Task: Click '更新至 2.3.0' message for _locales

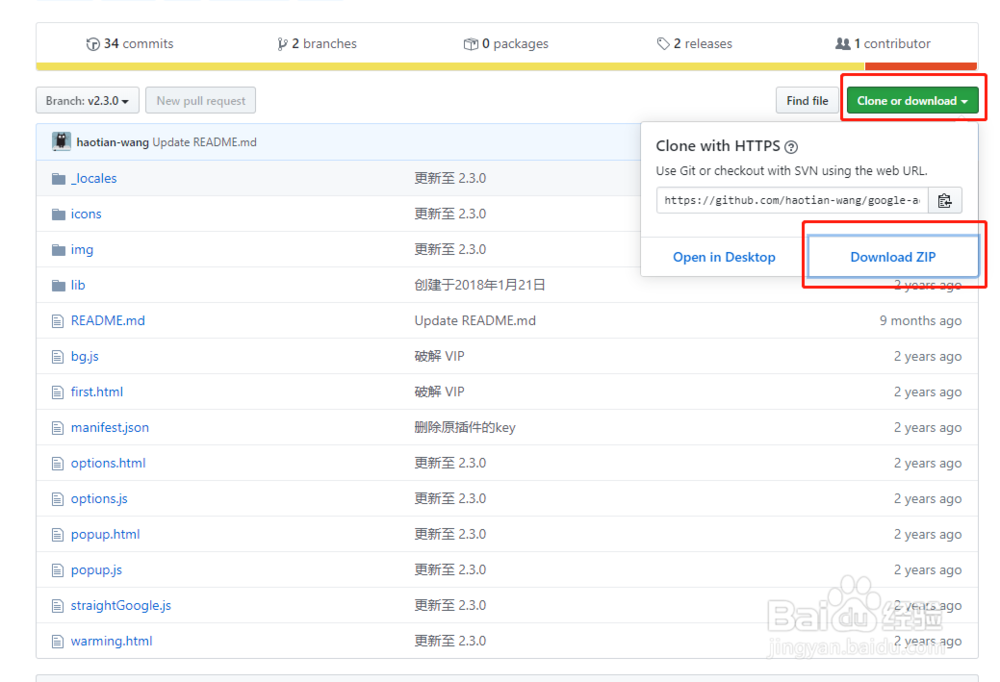Action: (450, 179)
